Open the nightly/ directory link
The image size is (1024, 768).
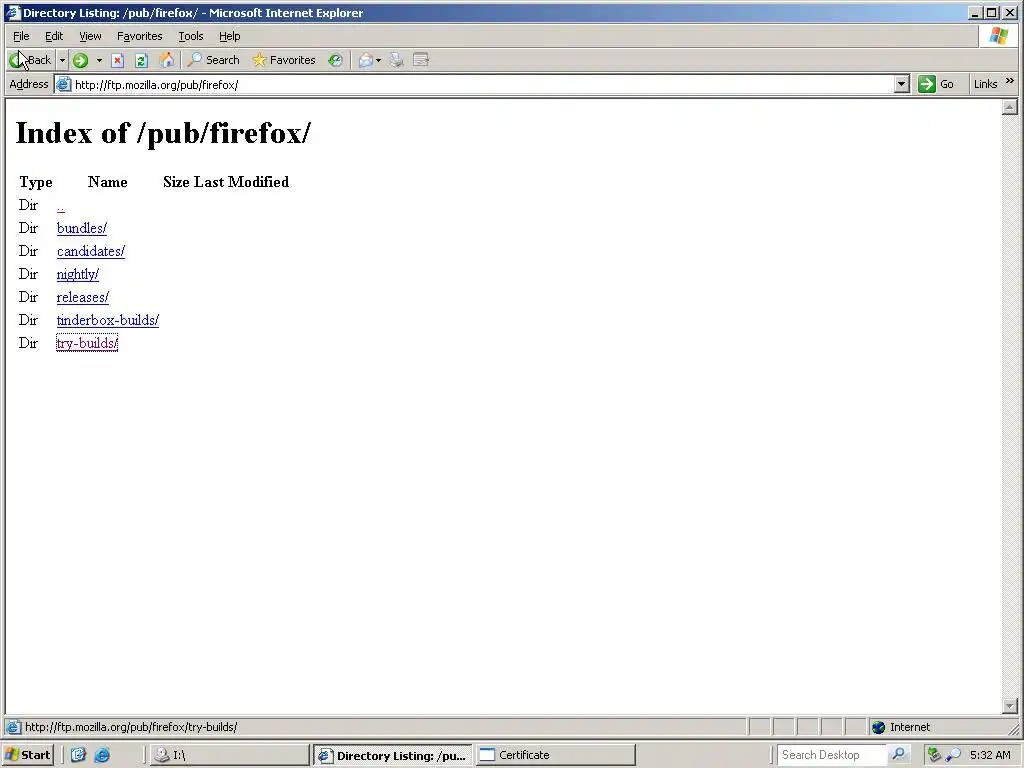pyautogui.click(x=78, y=274)
